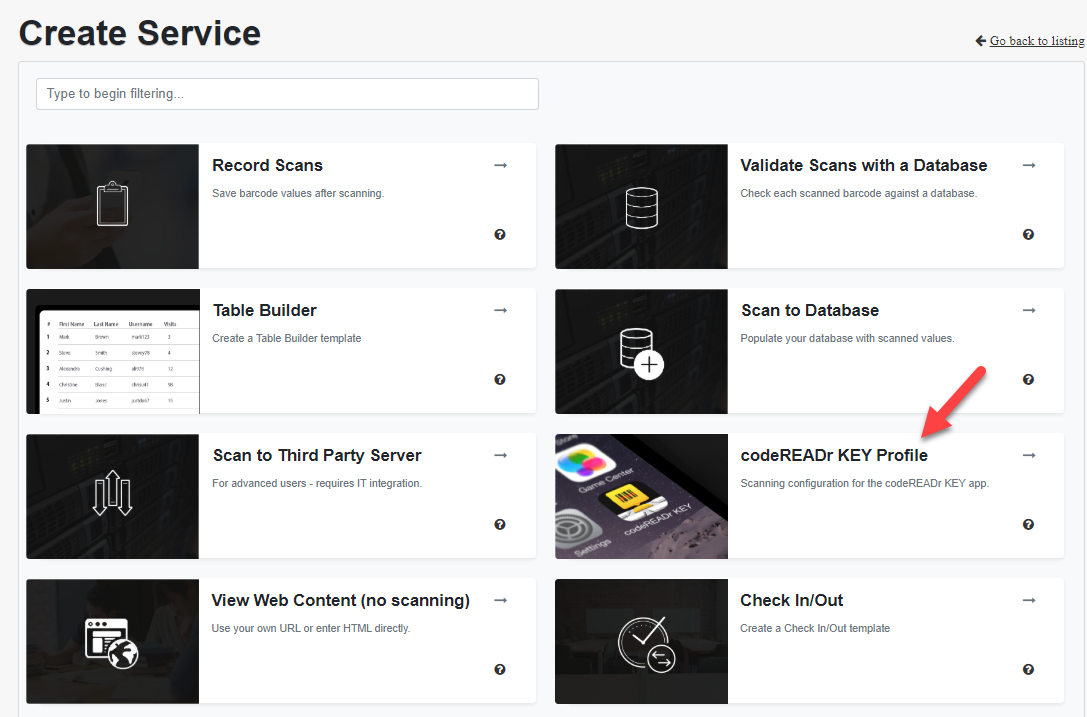Select the Scan to Database title
Viewport: 1087px width, 717px height.
810,310
